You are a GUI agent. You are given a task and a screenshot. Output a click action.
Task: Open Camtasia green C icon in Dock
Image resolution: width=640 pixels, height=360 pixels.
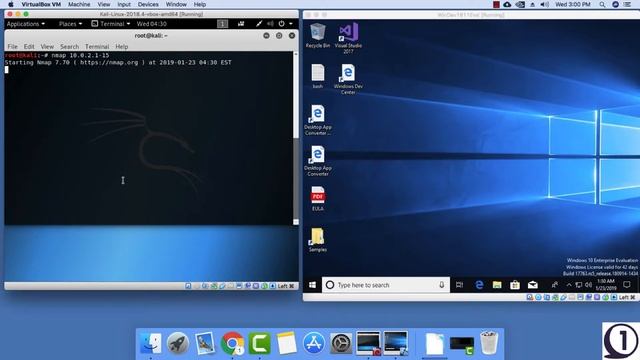tap(260, 343)
